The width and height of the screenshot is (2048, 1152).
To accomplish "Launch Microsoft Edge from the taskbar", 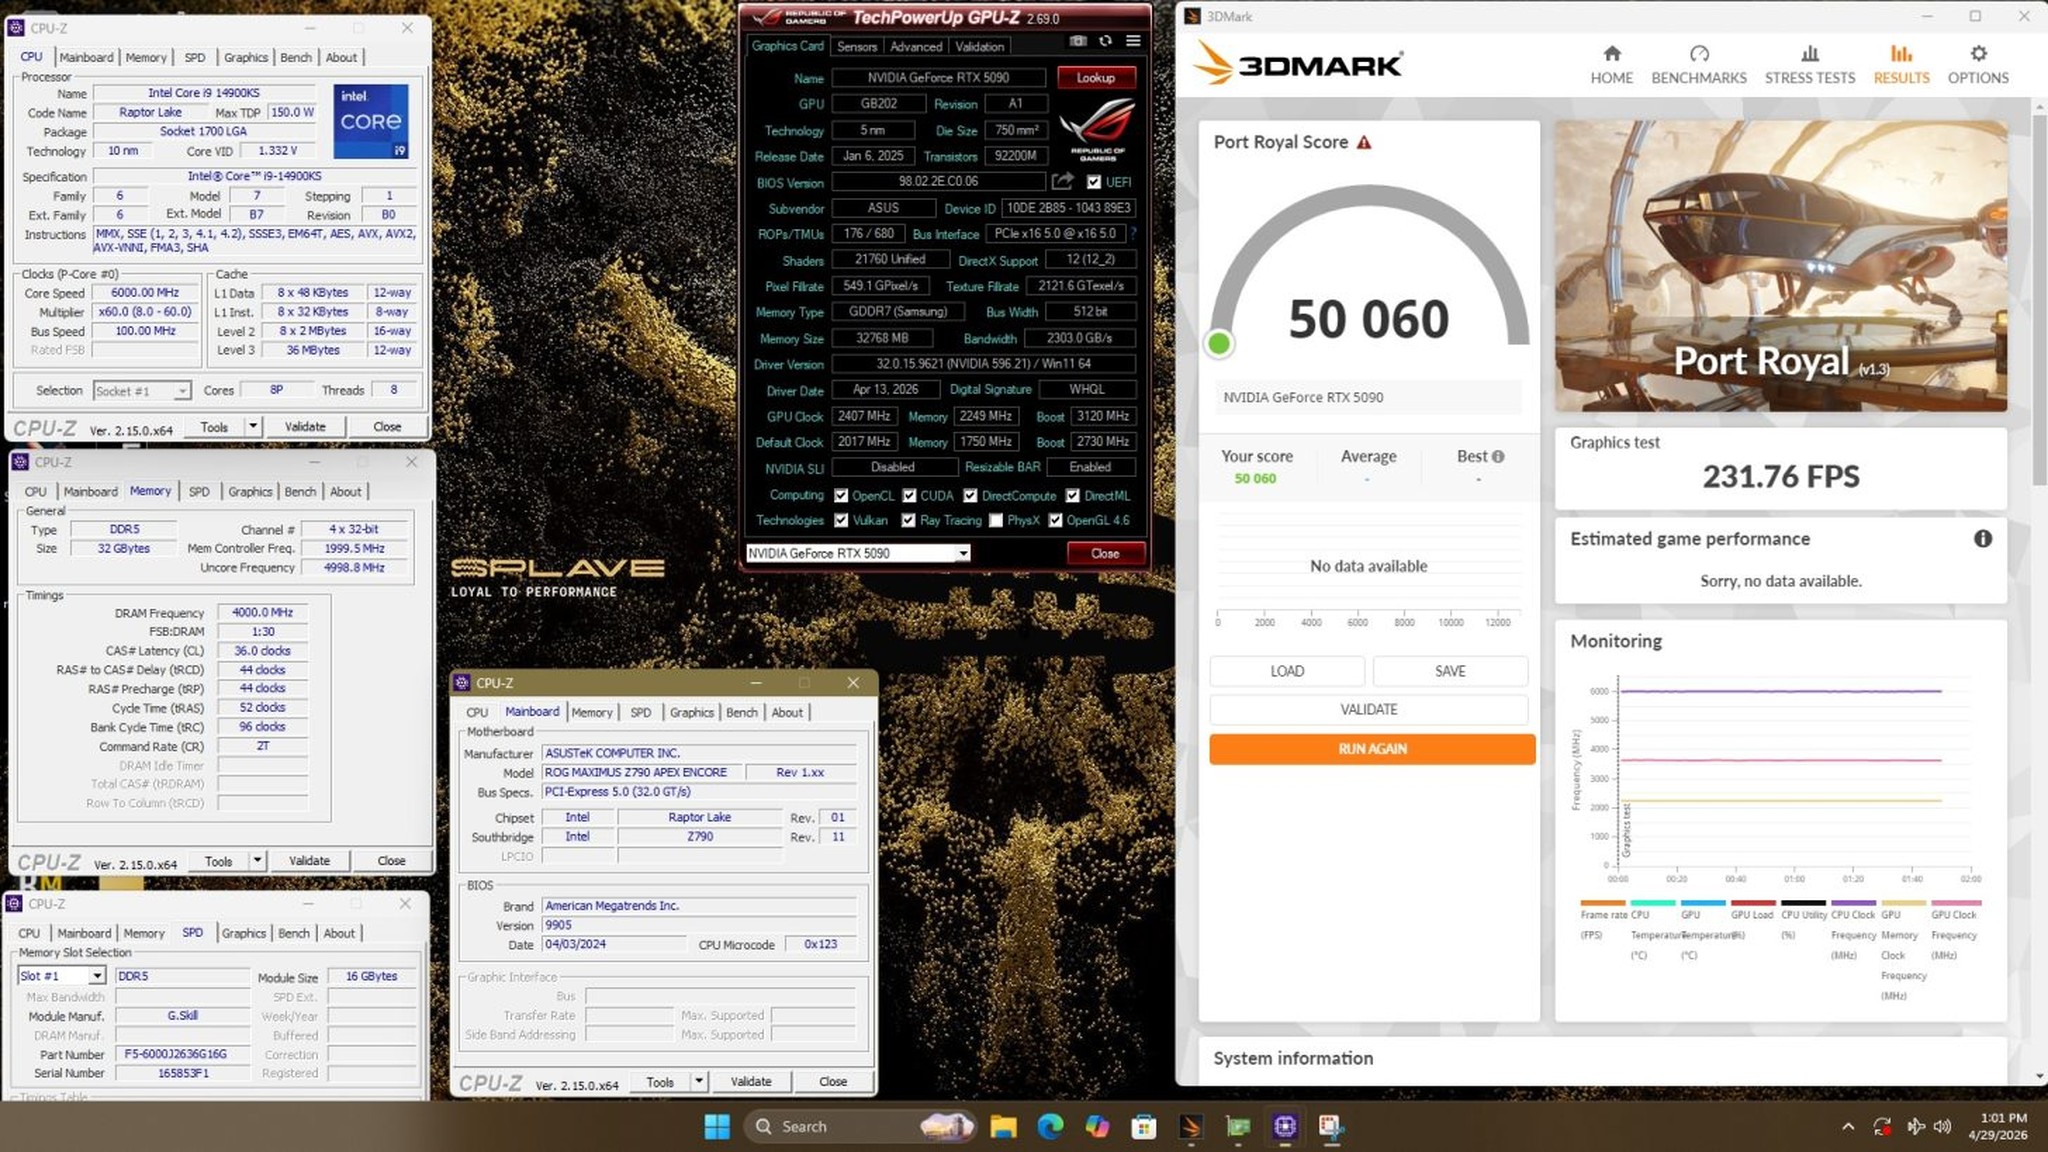I will (1050, 1127).
